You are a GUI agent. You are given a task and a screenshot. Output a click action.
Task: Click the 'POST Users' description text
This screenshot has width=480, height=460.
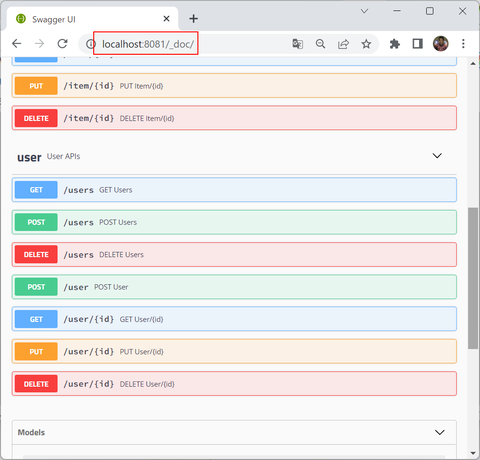(x=118, y=222)
